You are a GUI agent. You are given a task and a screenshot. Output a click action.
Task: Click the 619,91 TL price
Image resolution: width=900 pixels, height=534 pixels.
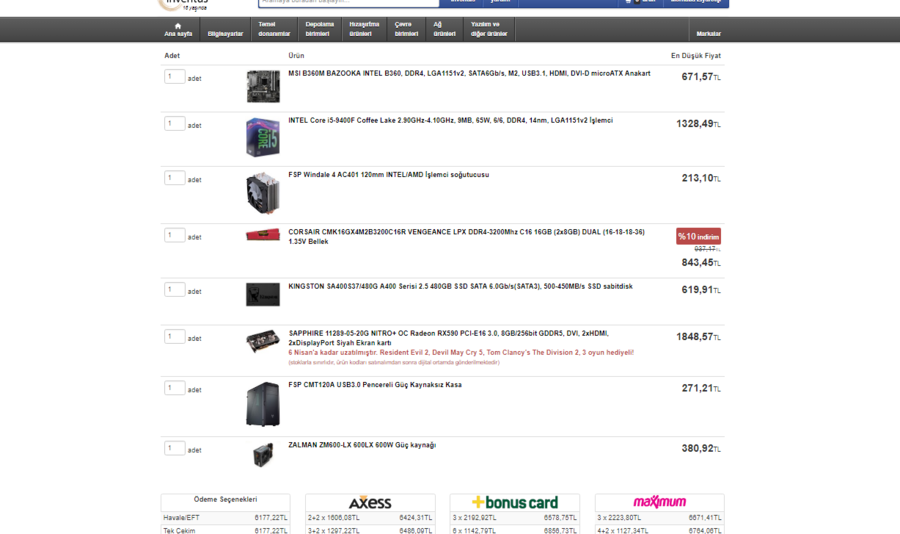coord(701,291)
